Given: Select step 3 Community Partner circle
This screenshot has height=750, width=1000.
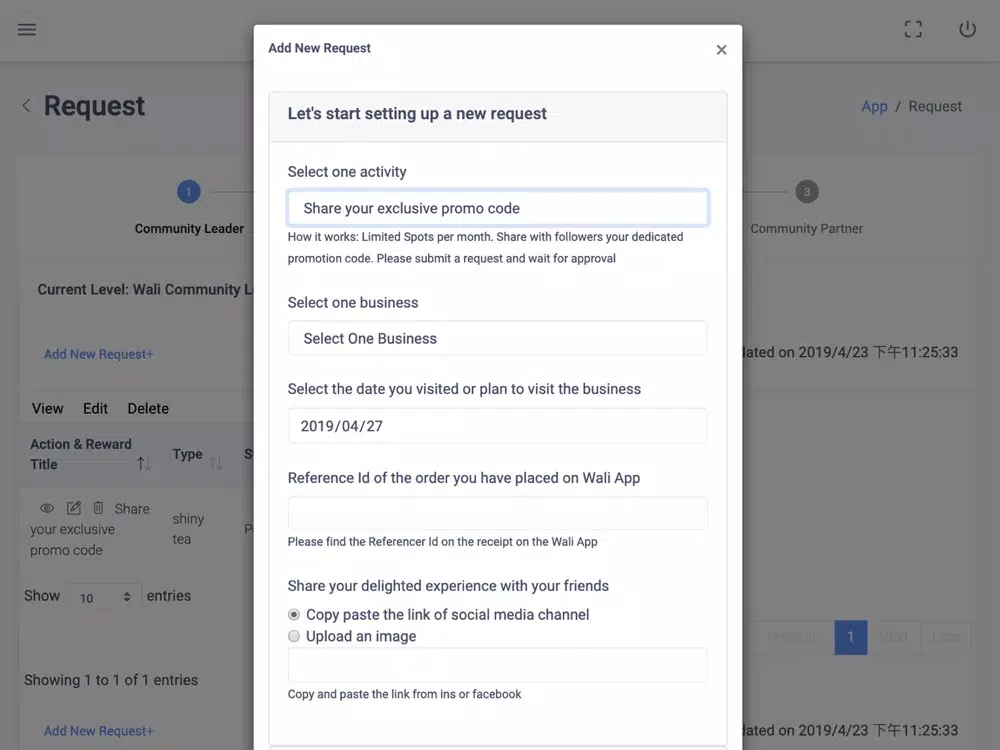Looking at the screenshot, I should [807, 191].
